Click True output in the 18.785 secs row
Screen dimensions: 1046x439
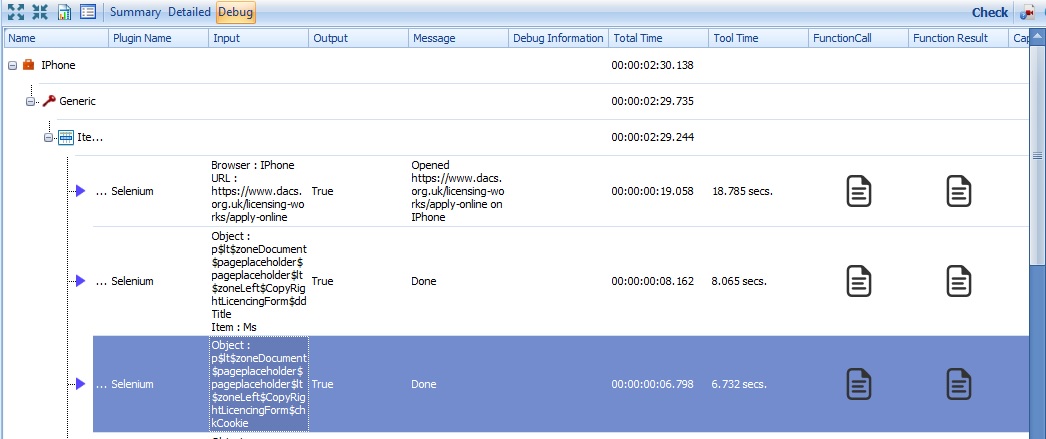[x=322, y=191]
